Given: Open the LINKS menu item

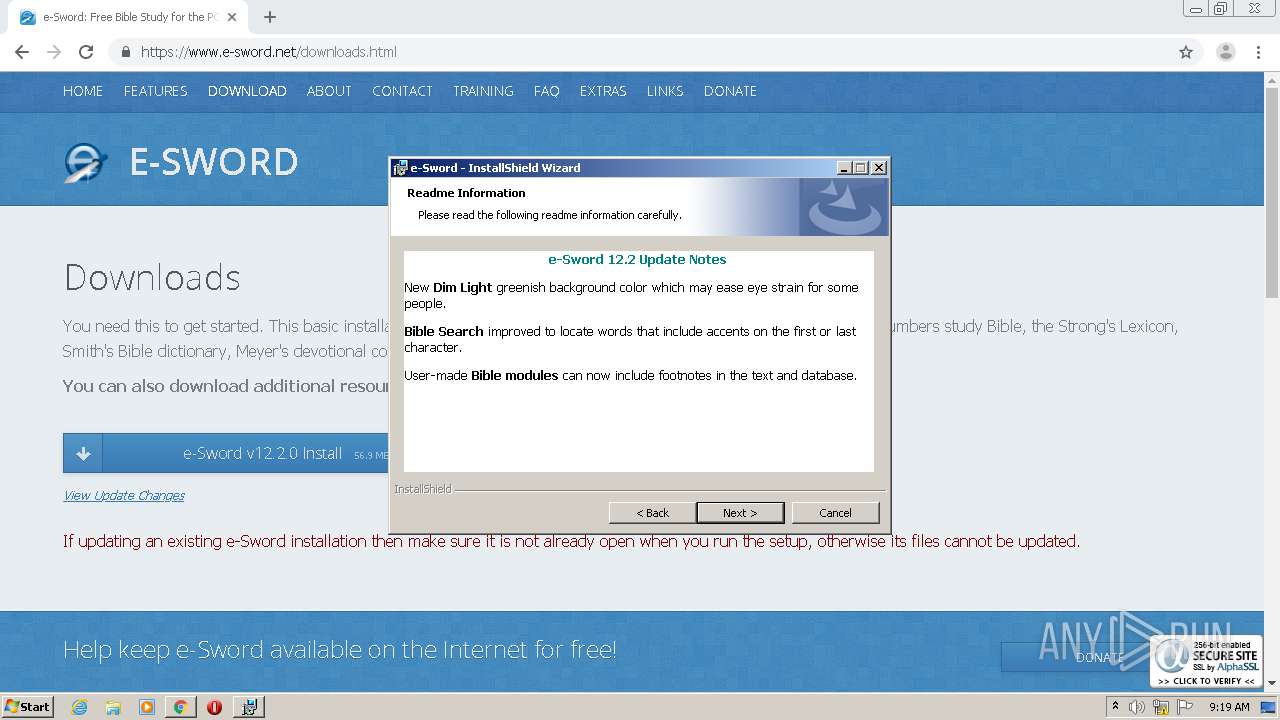Looking at the screenshot, I should [665, 91].
